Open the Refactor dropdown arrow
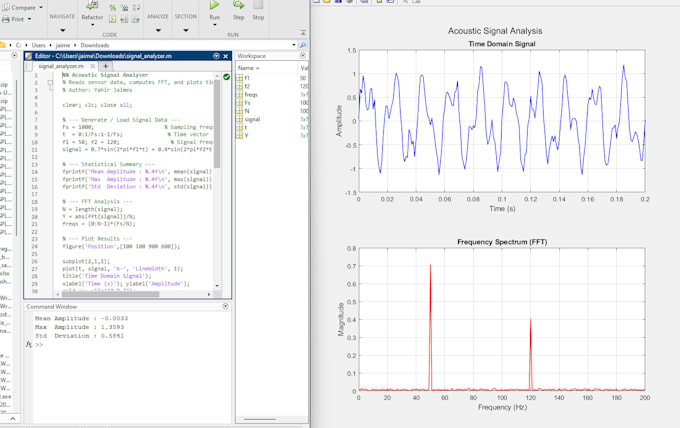The image size is (680, 428). pyautogui.click(x=92, y=25)
